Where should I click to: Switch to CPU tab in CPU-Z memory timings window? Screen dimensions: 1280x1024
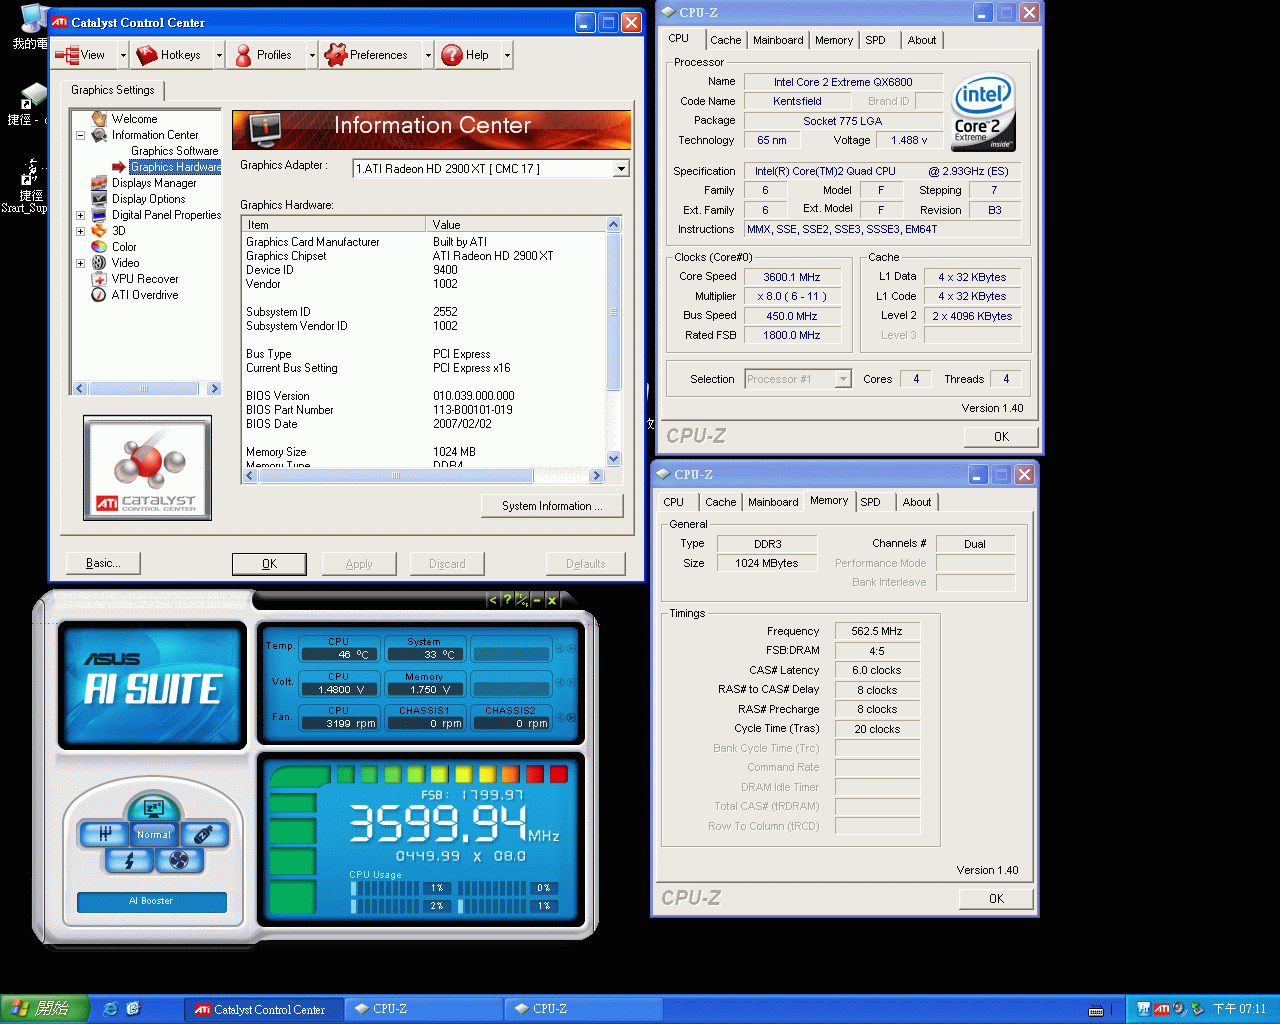[674, 502]
